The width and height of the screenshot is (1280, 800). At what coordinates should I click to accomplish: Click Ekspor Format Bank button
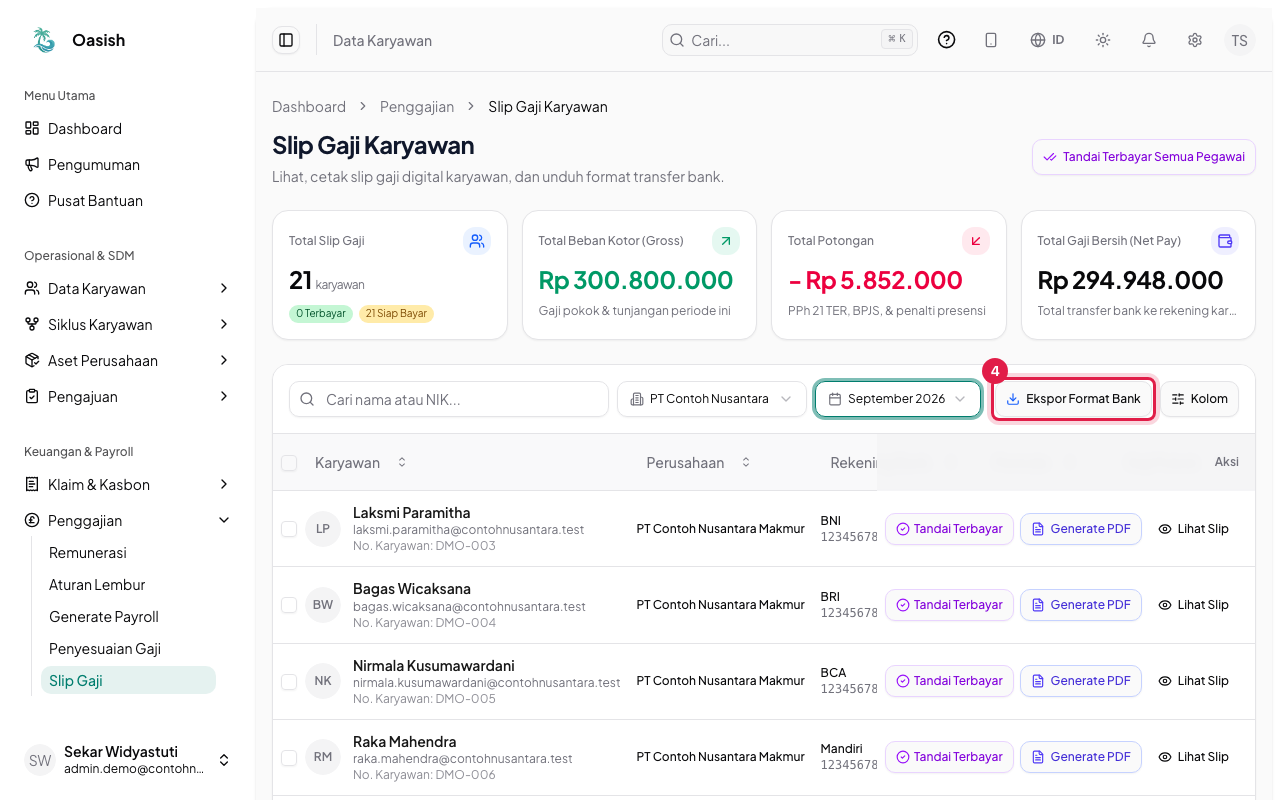(x=1073, y=399)
